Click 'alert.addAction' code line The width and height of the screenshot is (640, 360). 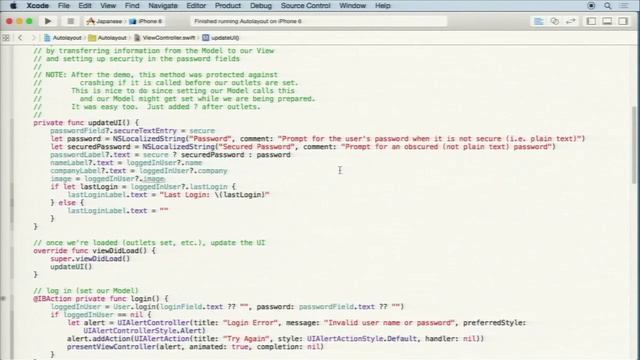(x=276, y=339)
